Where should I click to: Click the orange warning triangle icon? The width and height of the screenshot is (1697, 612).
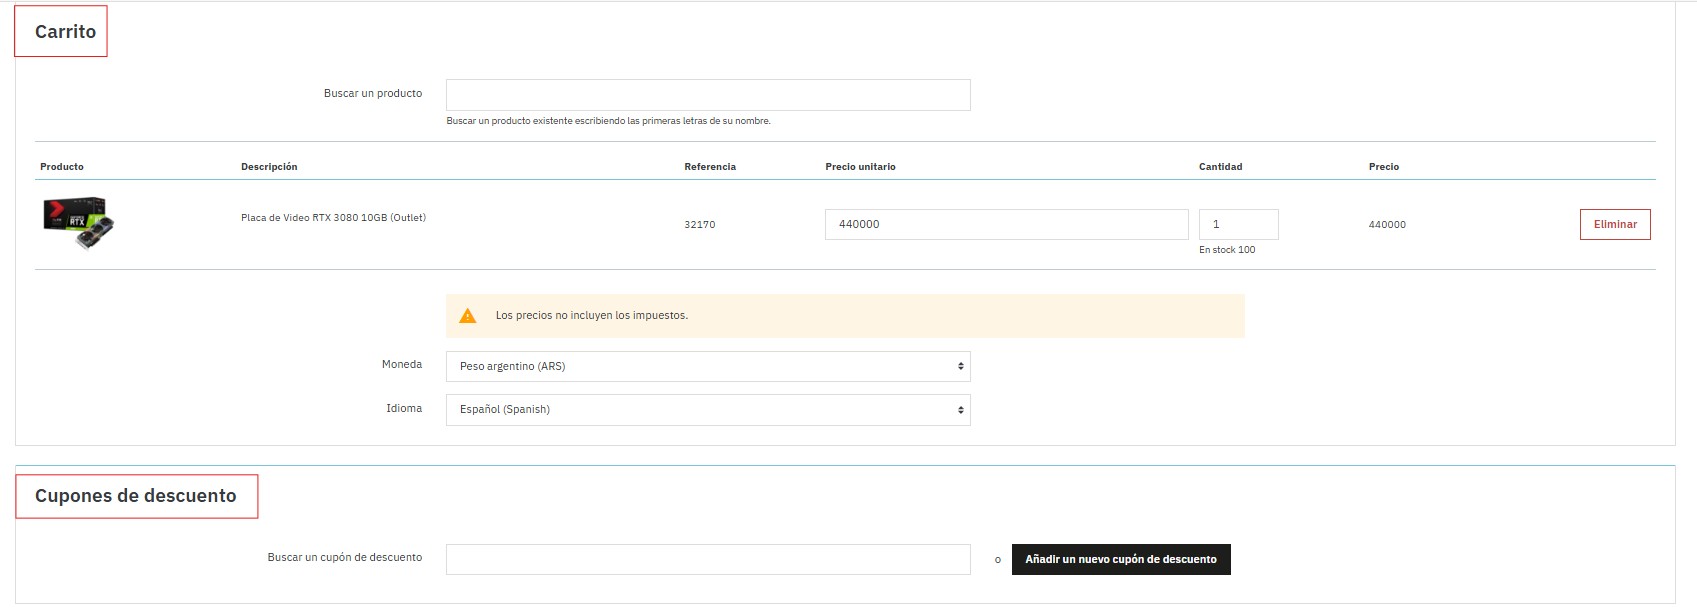[x=467, y=316]
